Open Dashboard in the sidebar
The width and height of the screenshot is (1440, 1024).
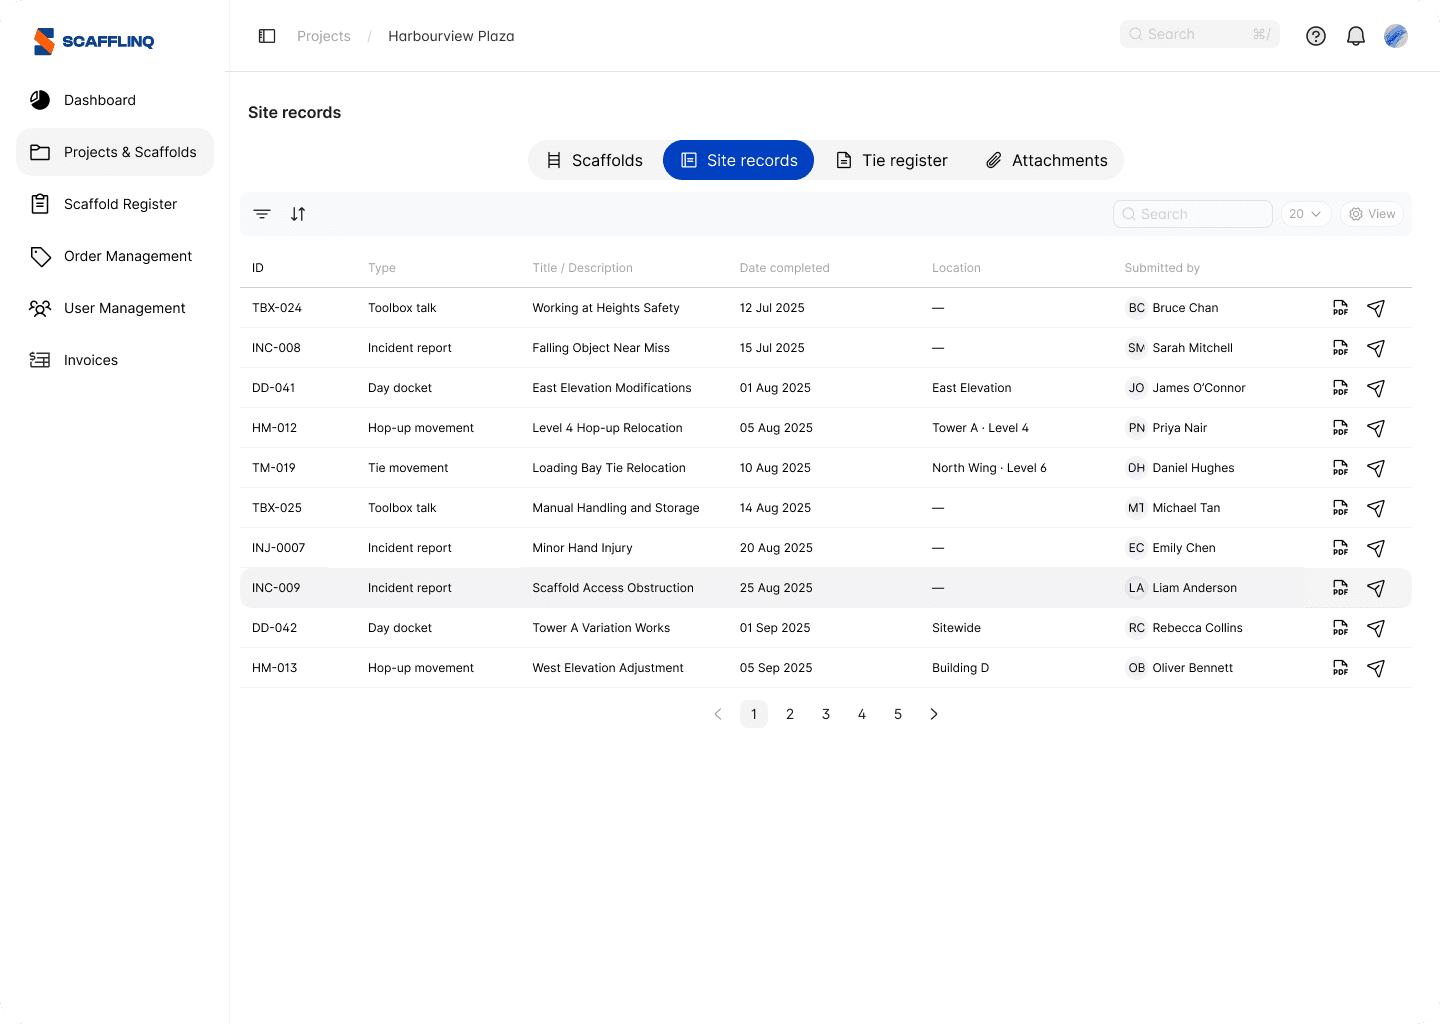pos(115,100)
